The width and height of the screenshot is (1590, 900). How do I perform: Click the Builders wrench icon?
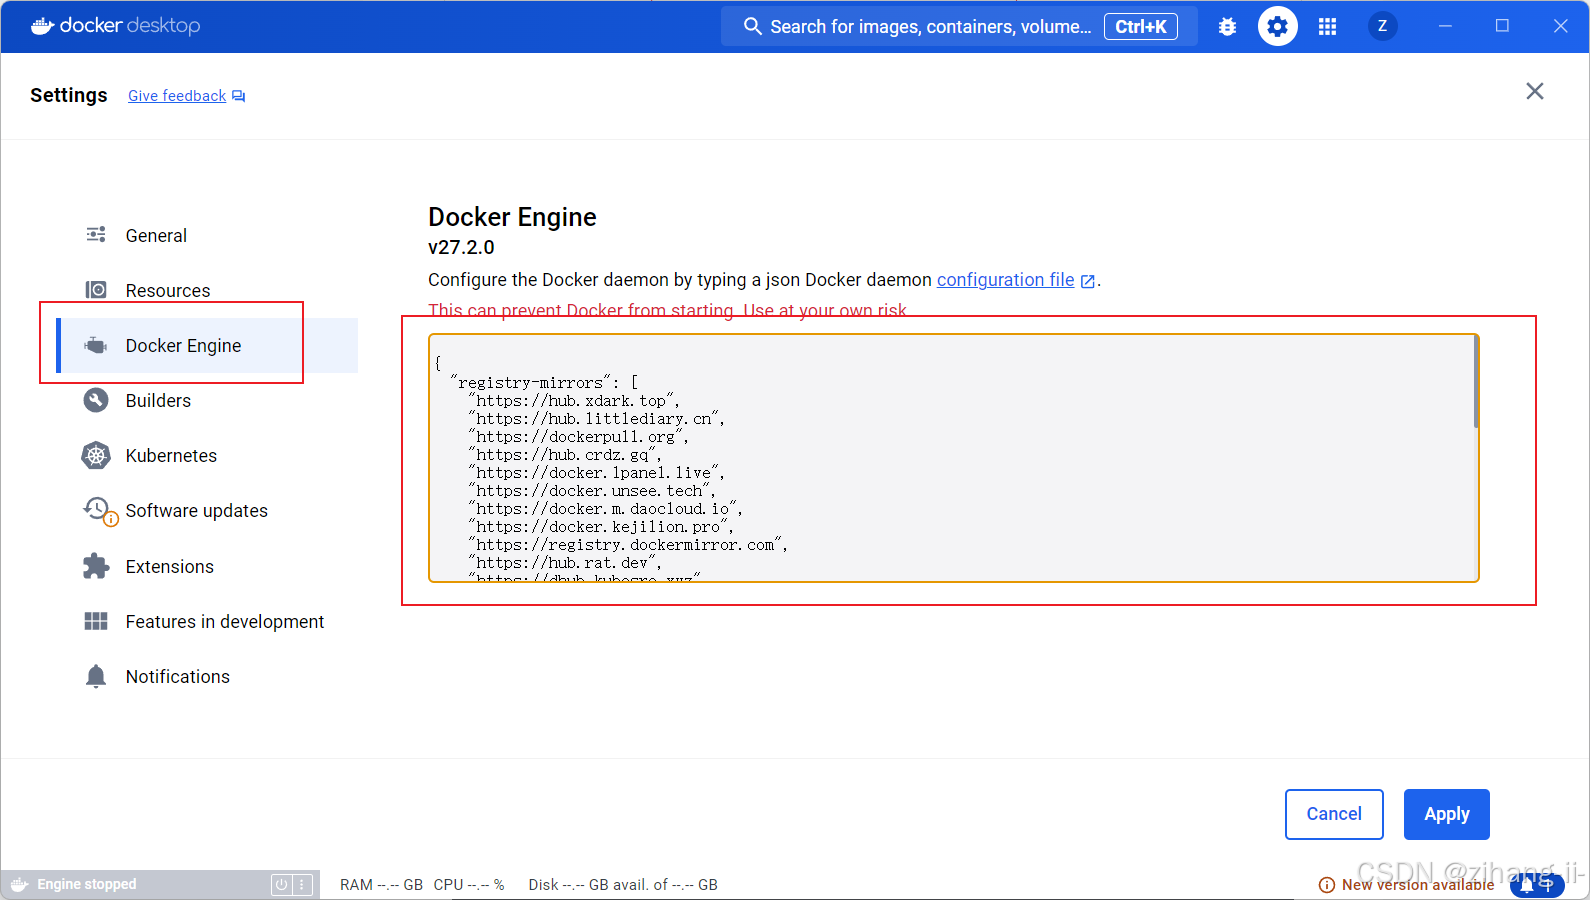96,400
